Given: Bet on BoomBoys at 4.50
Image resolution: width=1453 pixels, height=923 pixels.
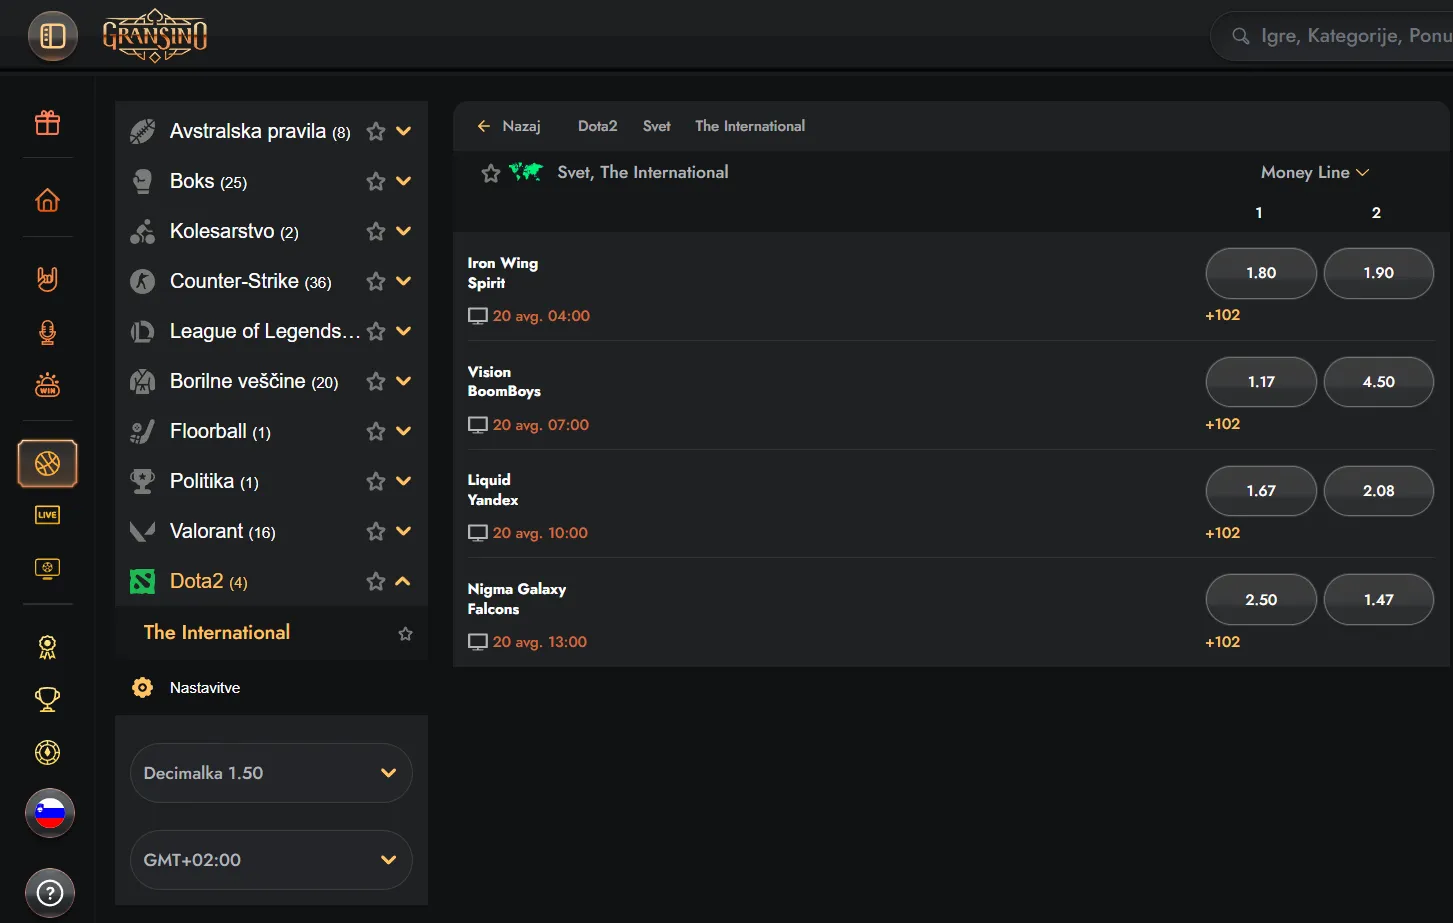Looking at the screenshot, I should tap(1379, 382).
